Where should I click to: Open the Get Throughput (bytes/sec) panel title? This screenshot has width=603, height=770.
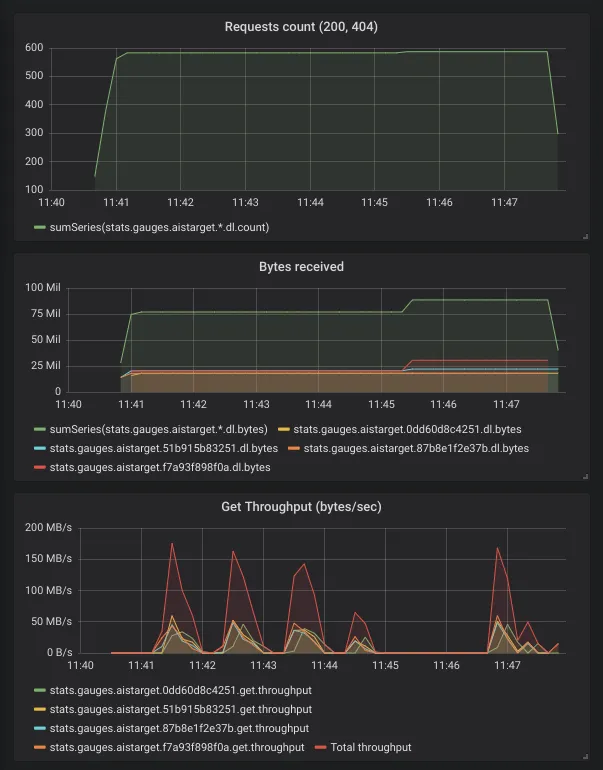(x=301, y=507)
